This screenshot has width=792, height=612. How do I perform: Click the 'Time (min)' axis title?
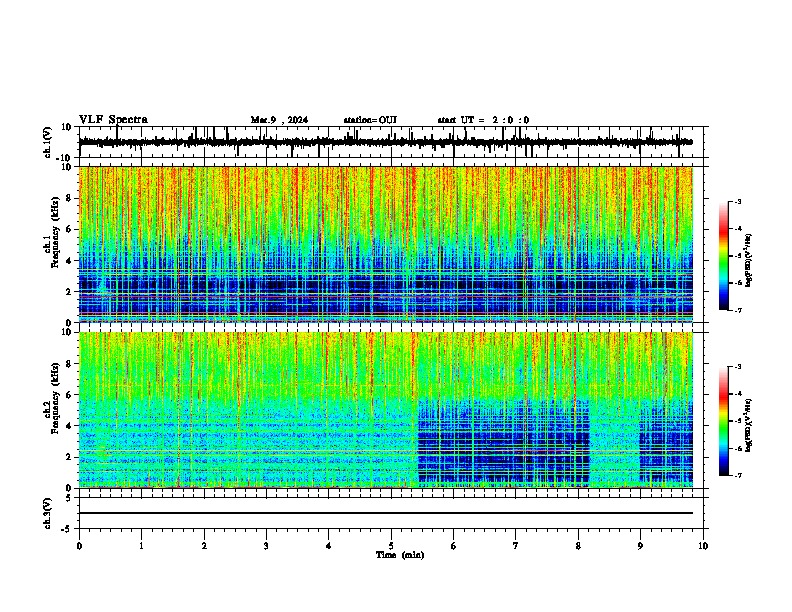tap(400, 555)
